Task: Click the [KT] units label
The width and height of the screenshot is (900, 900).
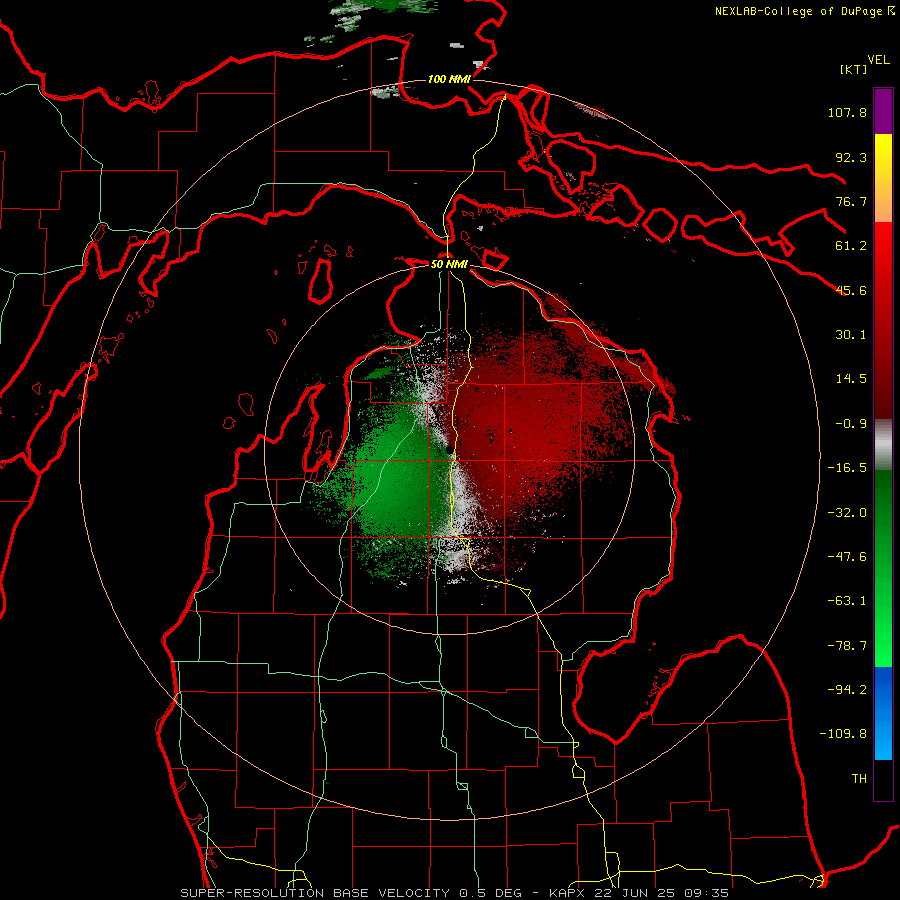Action: (853, 69)
